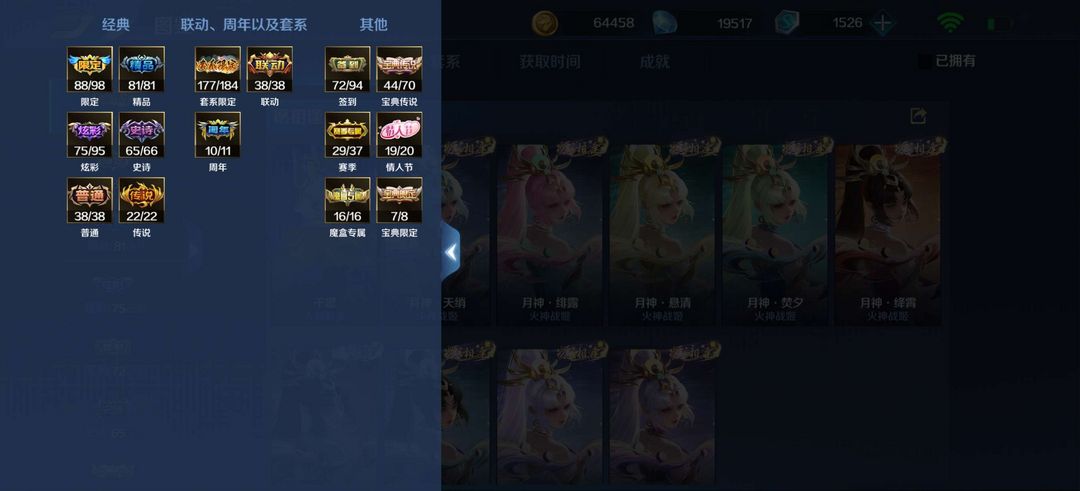Choose the 联动 collaboration badge
The image size is (1080, 491).
coord(270,70)
